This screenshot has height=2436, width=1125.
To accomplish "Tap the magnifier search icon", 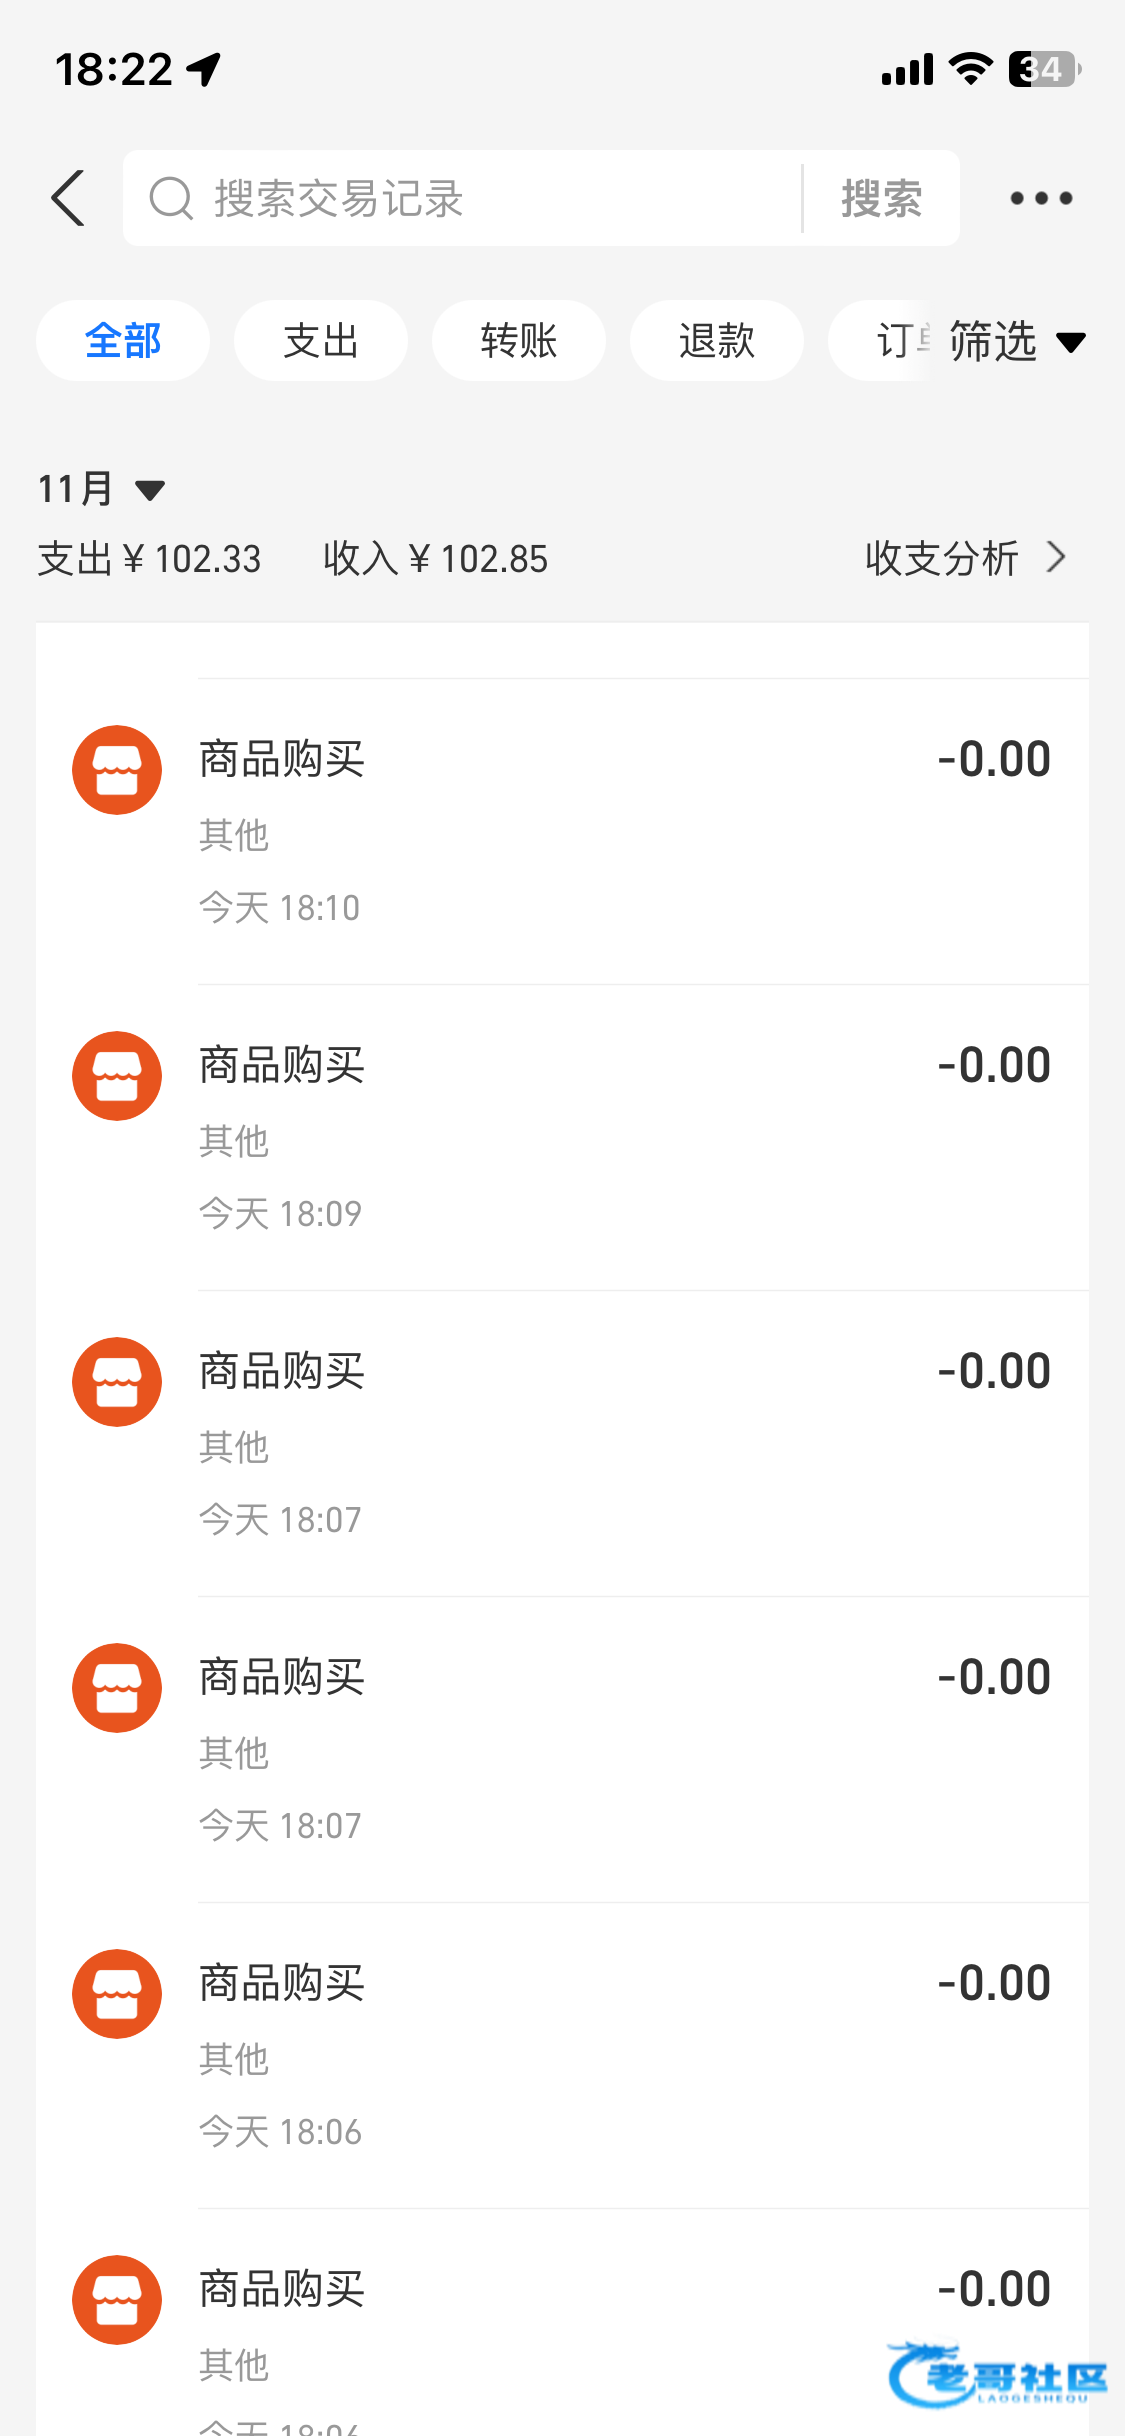I will tap(171, 198).
